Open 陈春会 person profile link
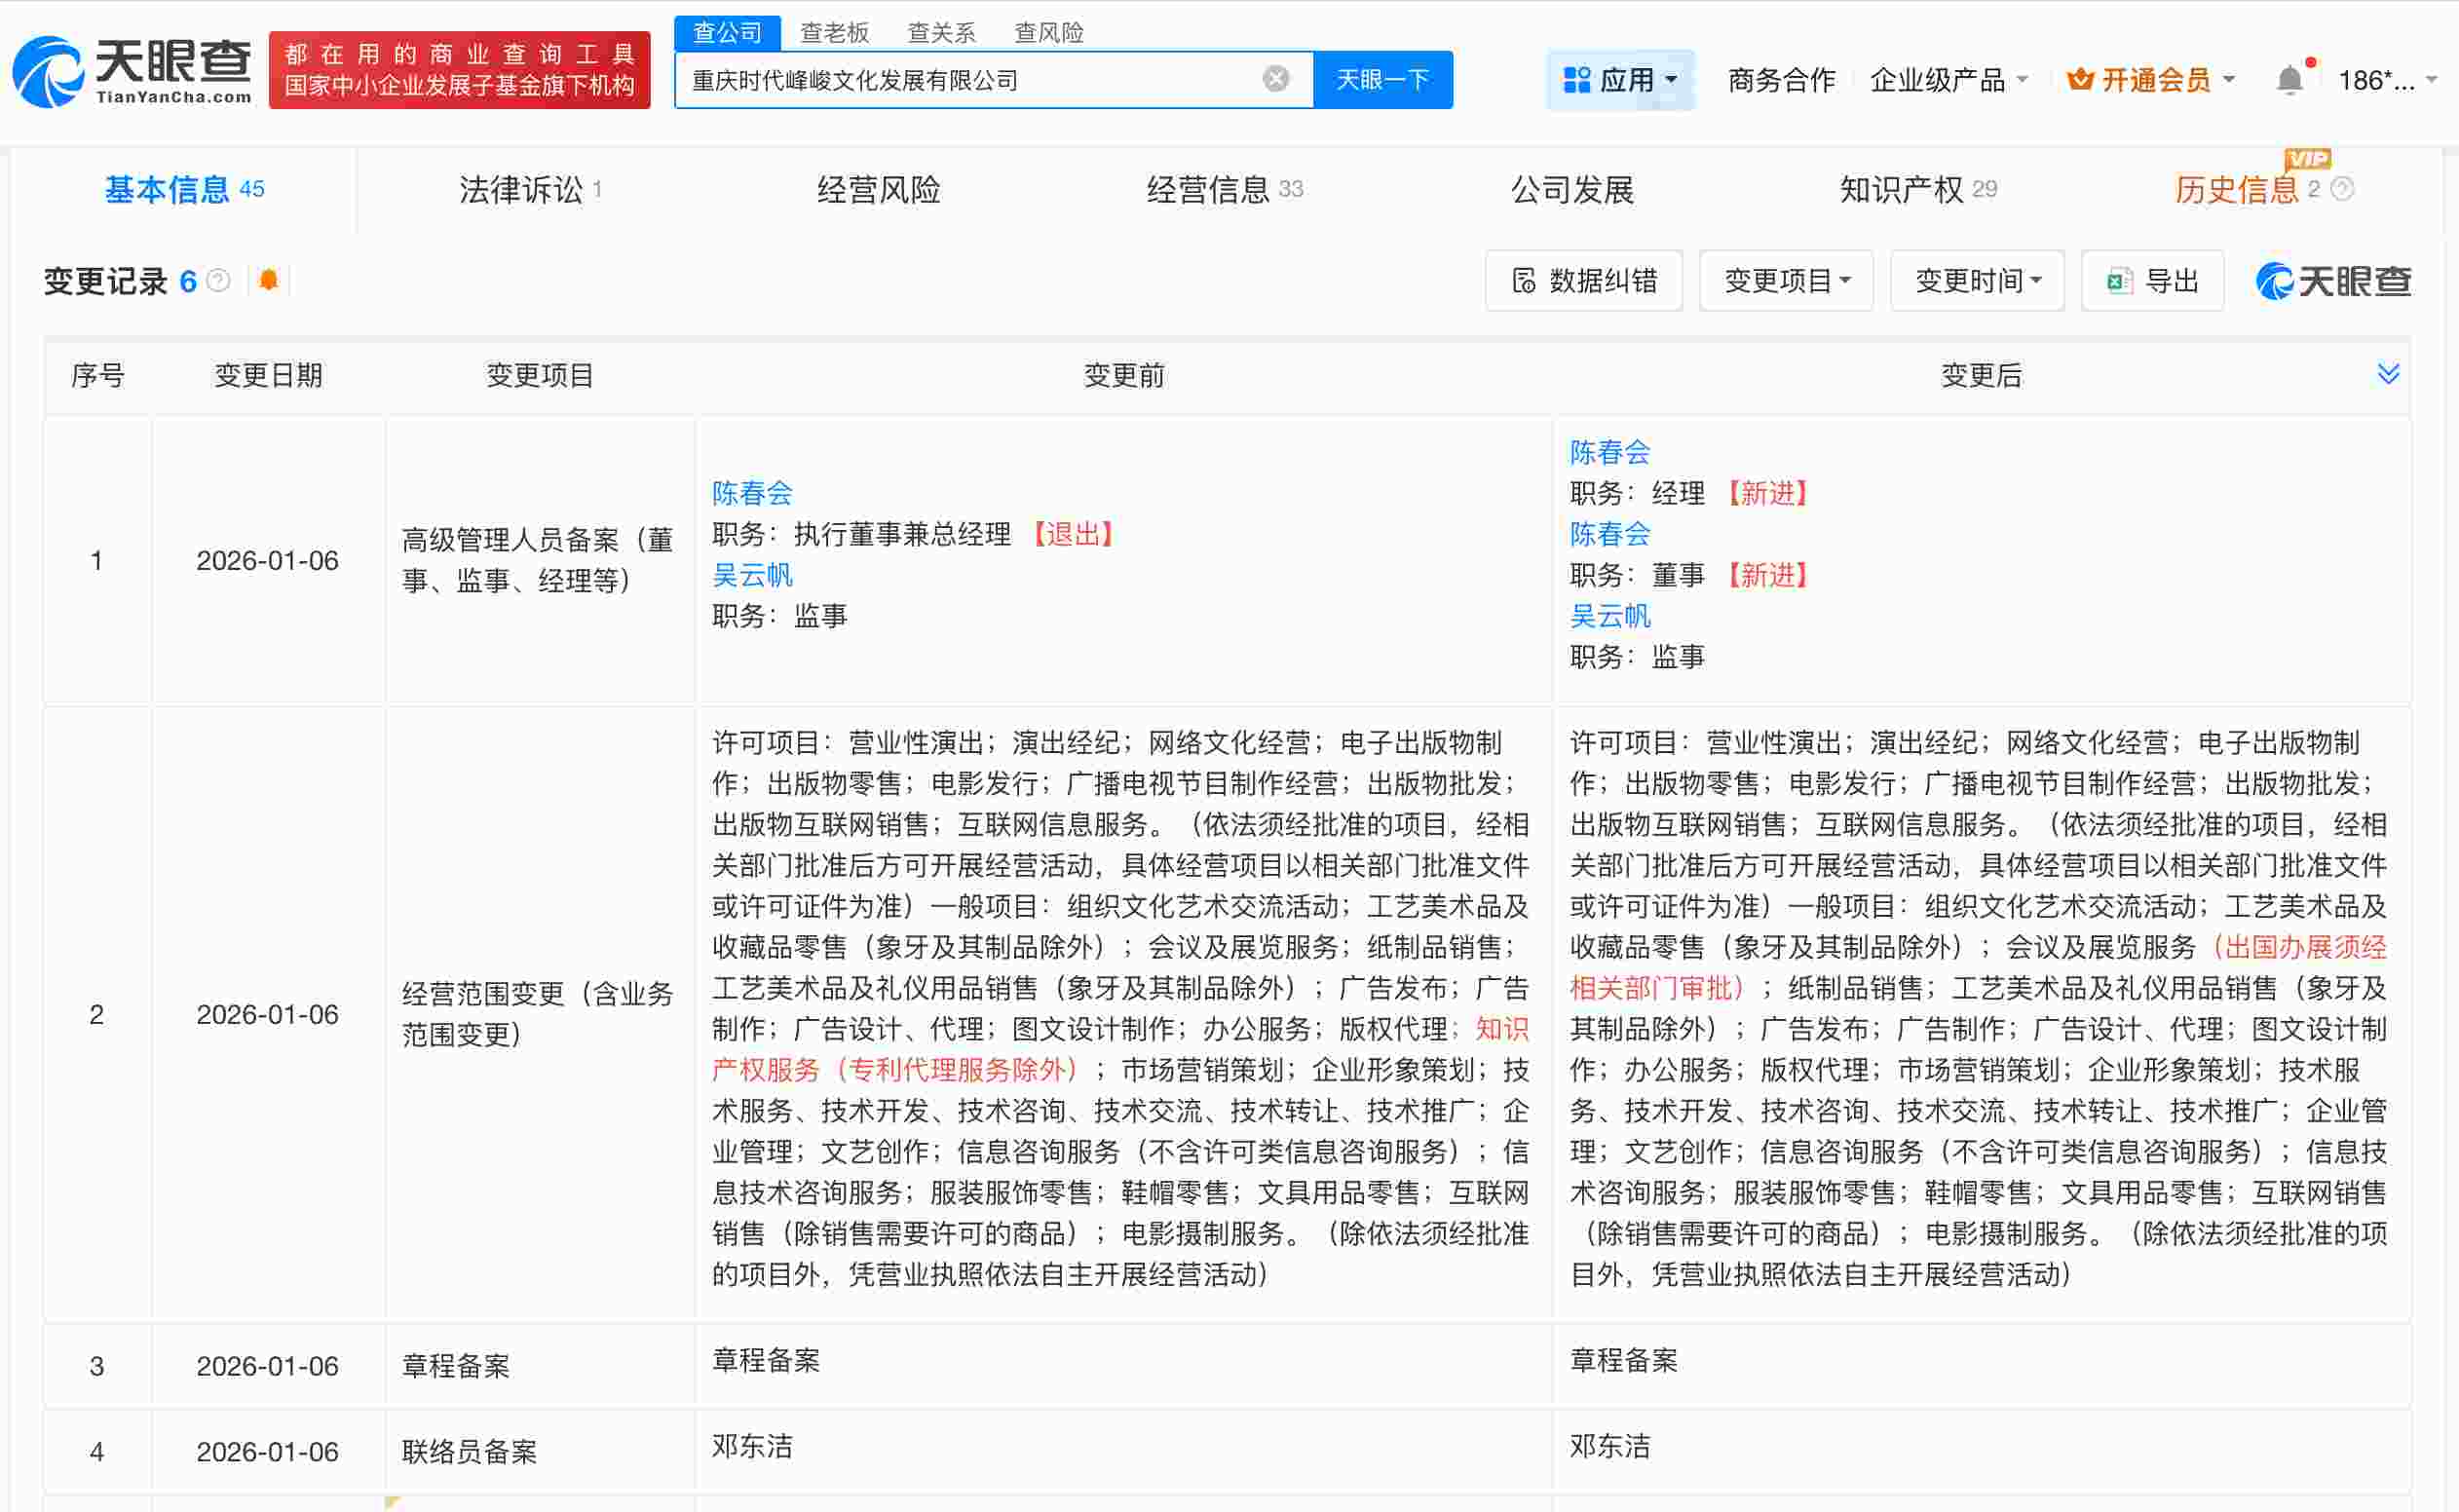The height and width of the screenshot is (1512, 2459). coord(752,492)
